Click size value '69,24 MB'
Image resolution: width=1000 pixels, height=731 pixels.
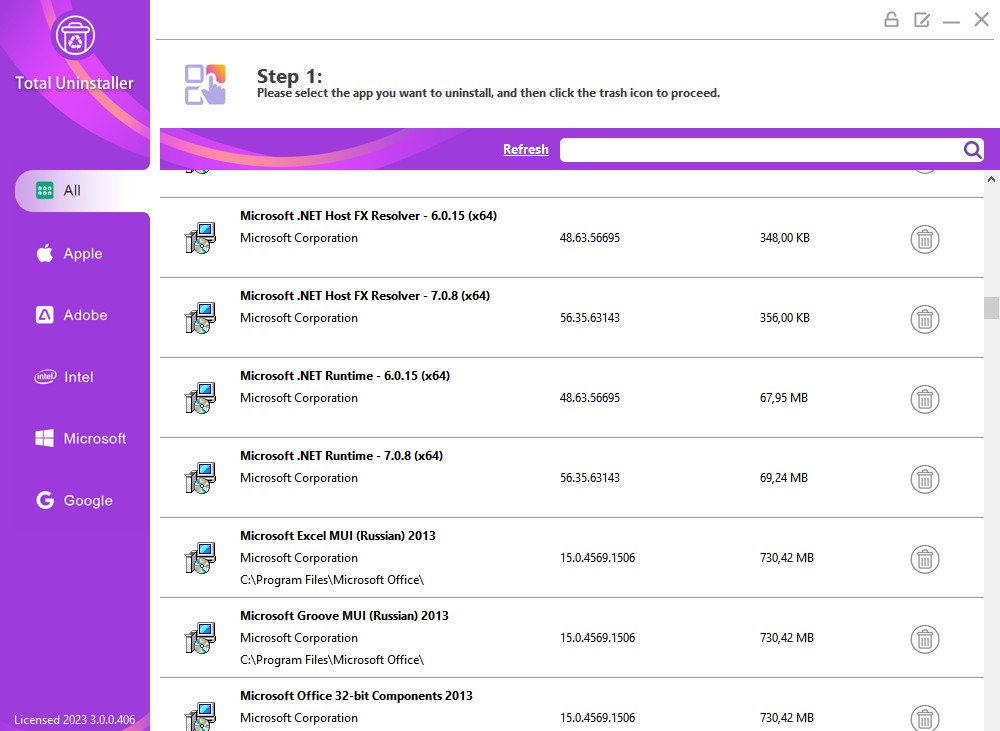pyautogui.click(x=784, y=478)
